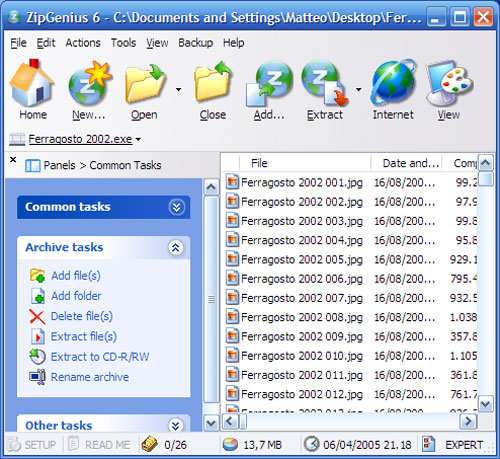Select Ferragosto 2002 001.jpg
The height and width of the screenshot is (459, 500).
(x=302, y=182)
